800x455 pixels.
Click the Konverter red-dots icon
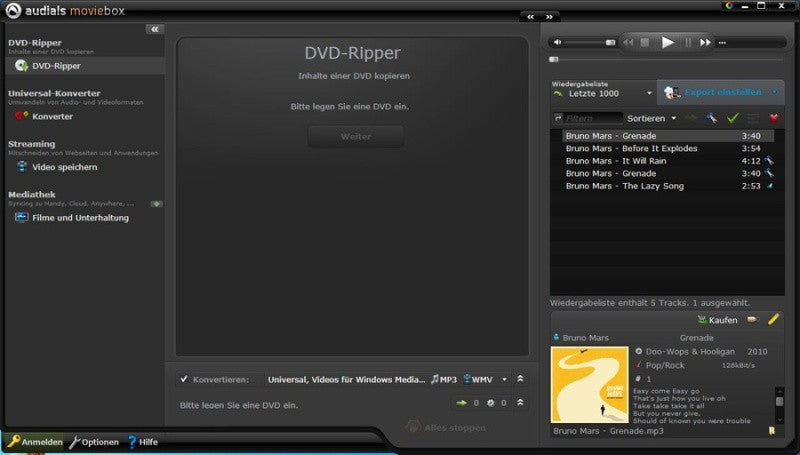(21, 116)
